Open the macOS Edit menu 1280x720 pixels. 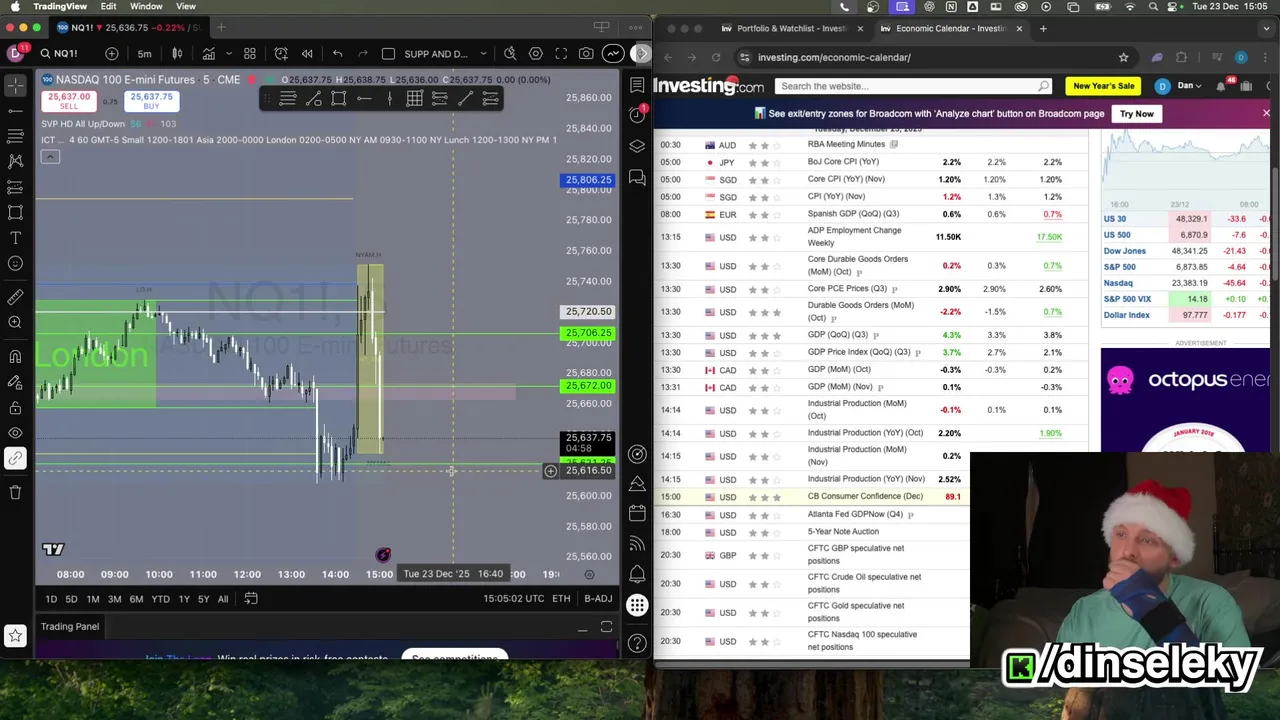tap(108, 6)
